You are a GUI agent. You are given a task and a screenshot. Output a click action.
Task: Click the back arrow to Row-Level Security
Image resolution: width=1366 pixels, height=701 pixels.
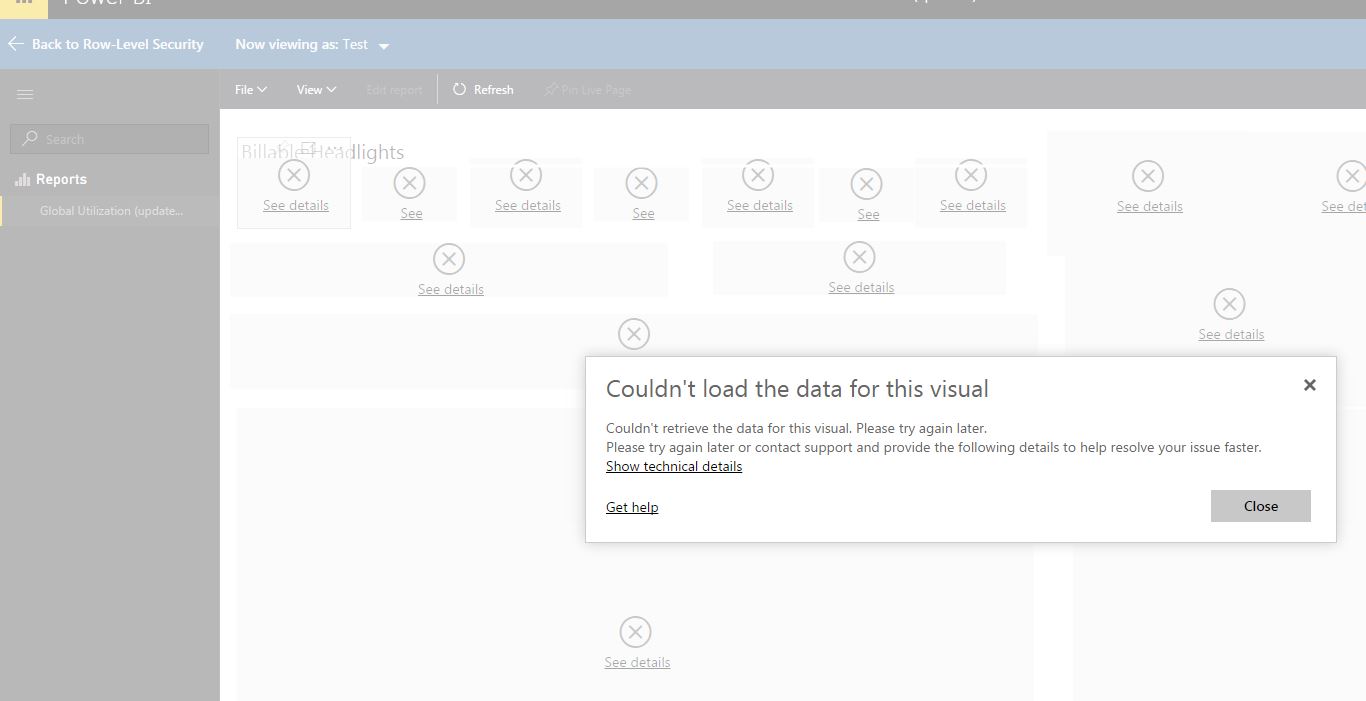click(x=16, y=44)
